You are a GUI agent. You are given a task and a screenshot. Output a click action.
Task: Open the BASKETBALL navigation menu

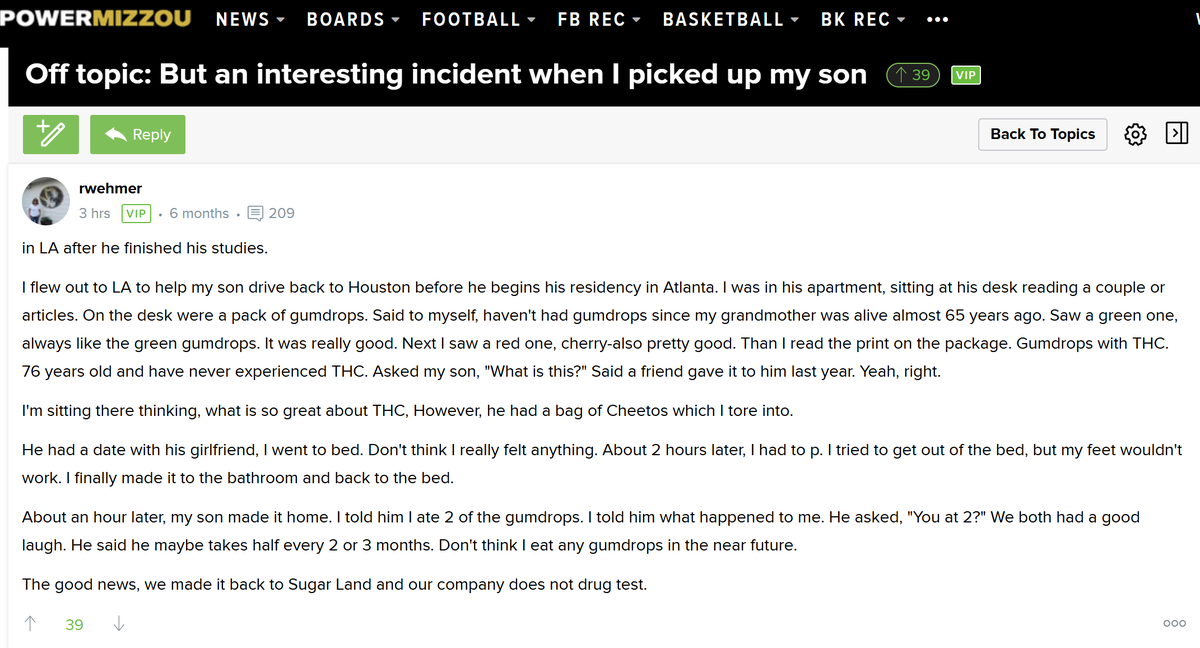[731, 20]
